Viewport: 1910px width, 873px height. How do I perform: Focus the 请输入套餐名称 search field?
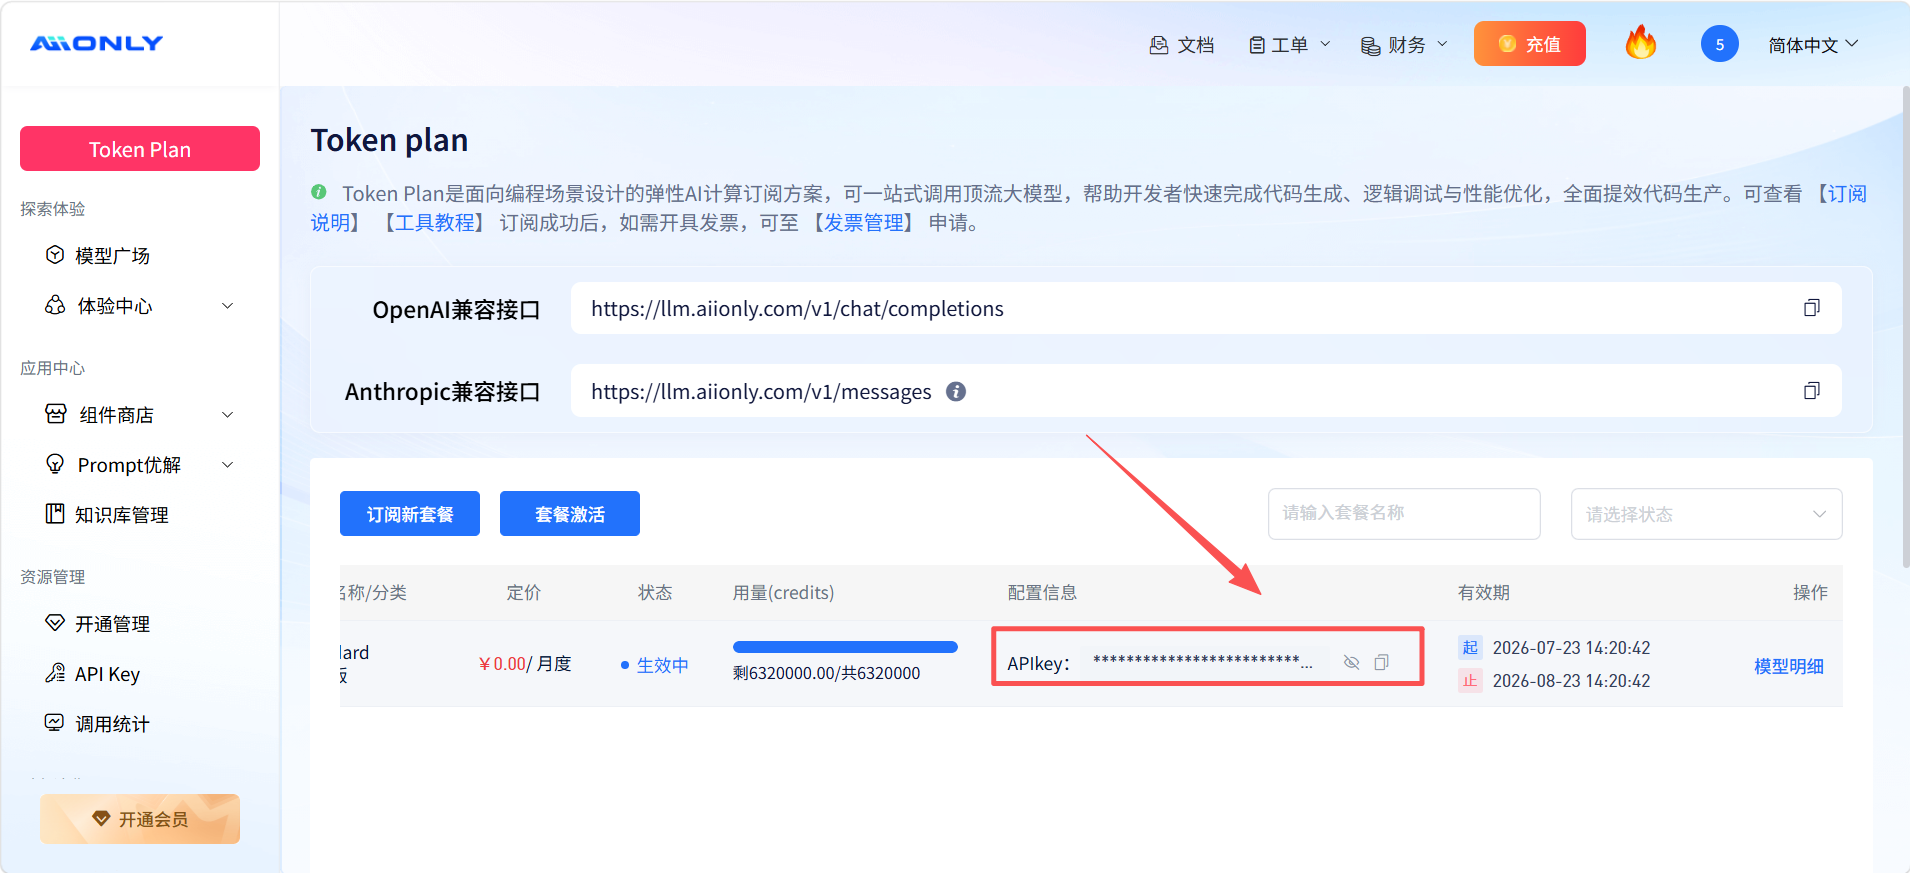pyautogui.click(x=1404, y=514)
